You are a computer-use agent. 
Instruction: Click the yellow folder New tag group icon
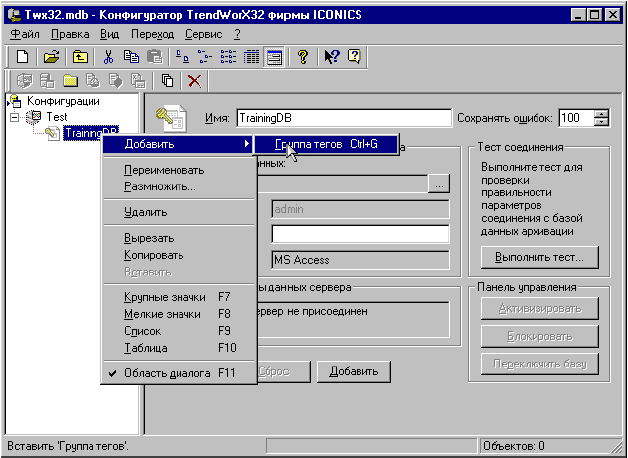tap(70, 81)
